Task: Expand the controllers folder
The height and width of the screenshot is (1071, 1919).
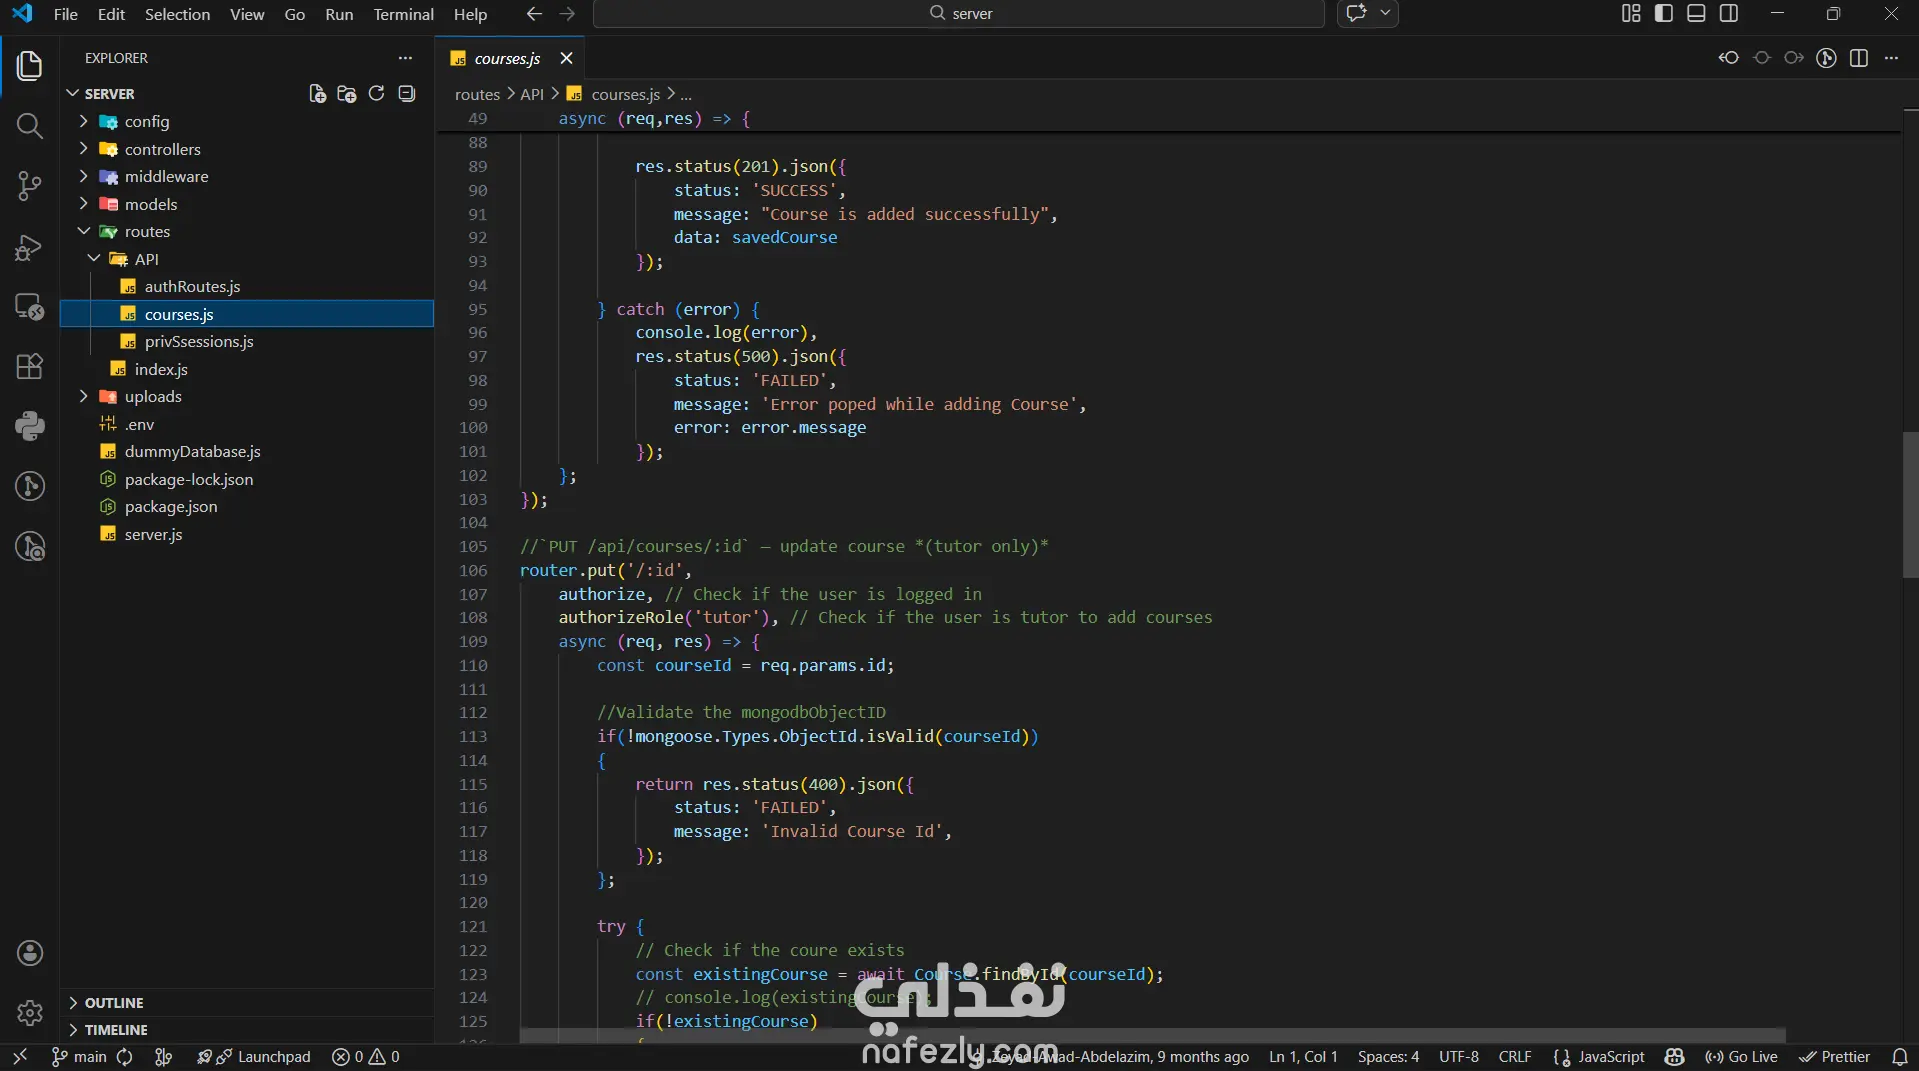Action: point(84,149)
